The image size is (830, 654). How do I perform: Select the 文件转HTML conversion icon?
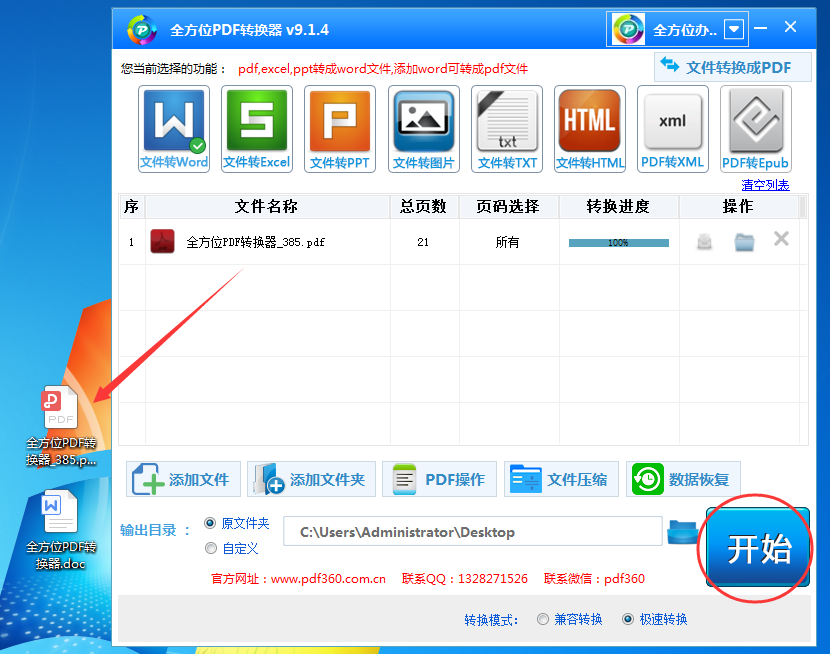[590, 129]
